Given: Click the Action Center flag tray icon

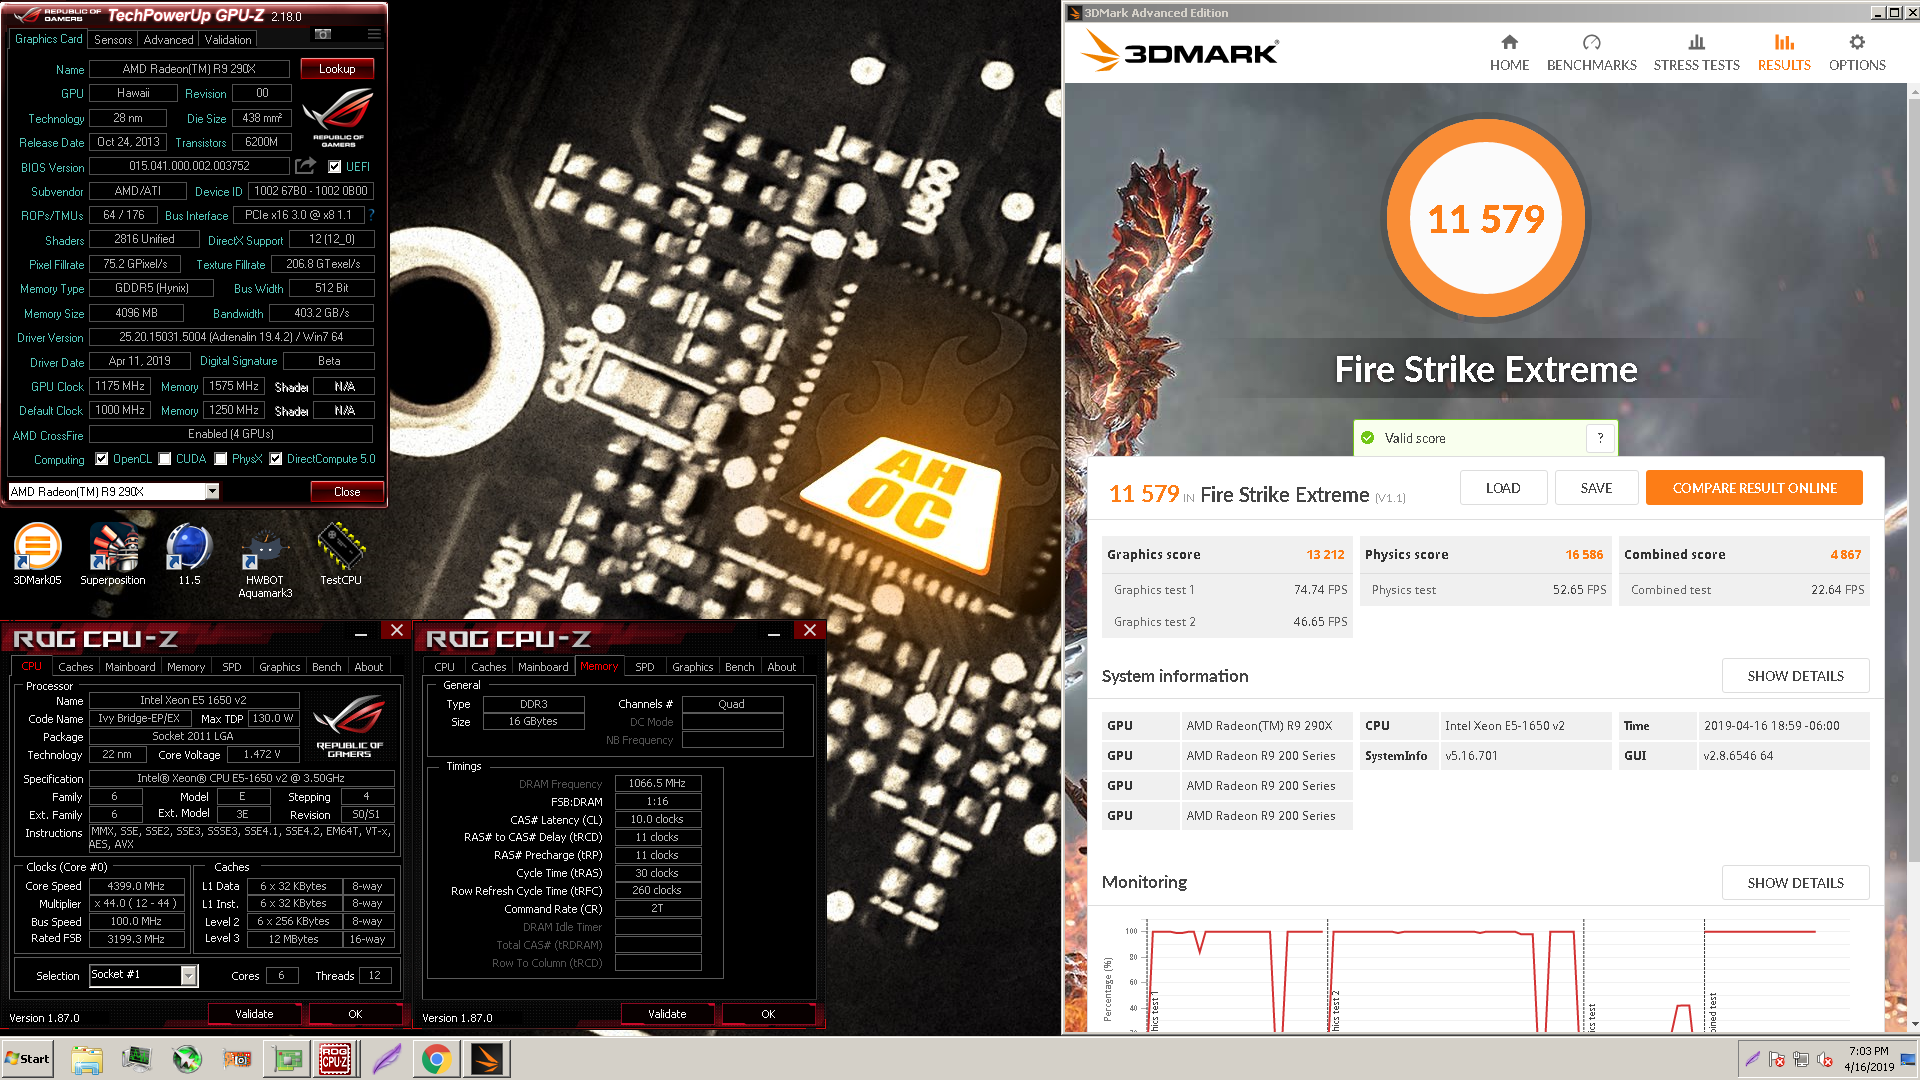Looking at the screenshot, I should click(1777, 1059).
